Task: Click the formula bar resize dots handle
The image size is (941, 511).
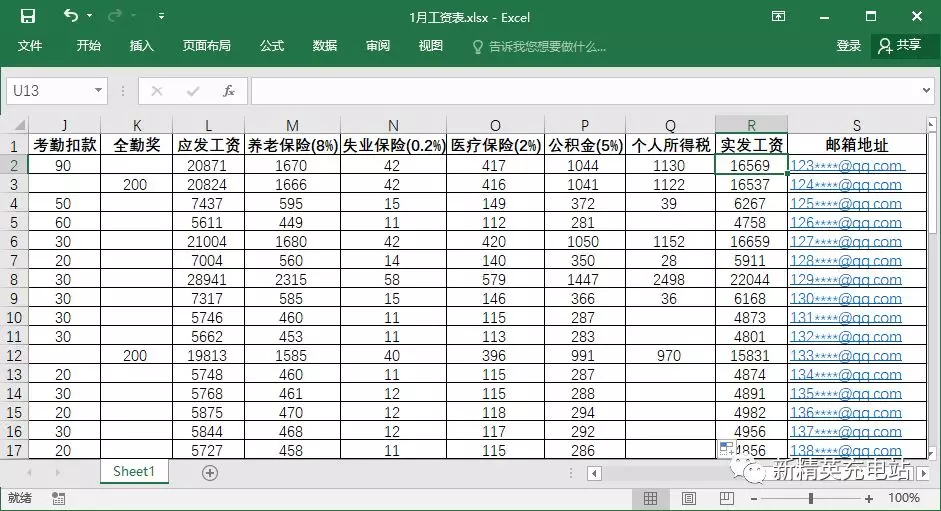Action: coord(122,91)
